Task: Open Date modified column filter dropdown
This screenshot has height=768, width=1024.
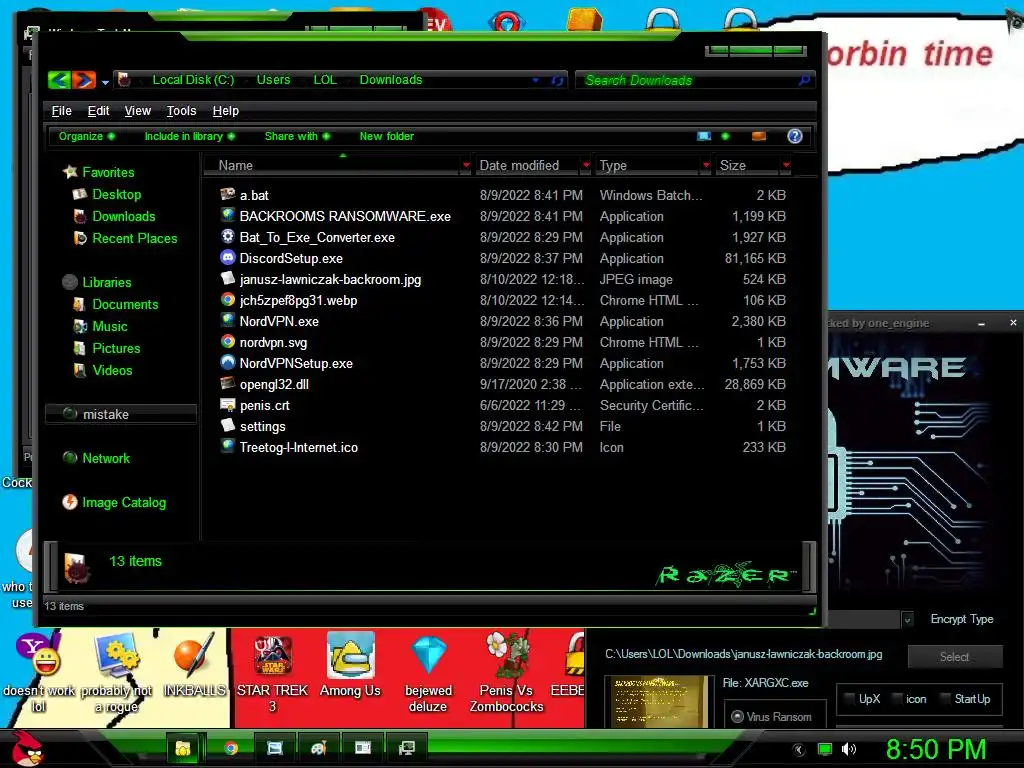Action: (586, 165)
